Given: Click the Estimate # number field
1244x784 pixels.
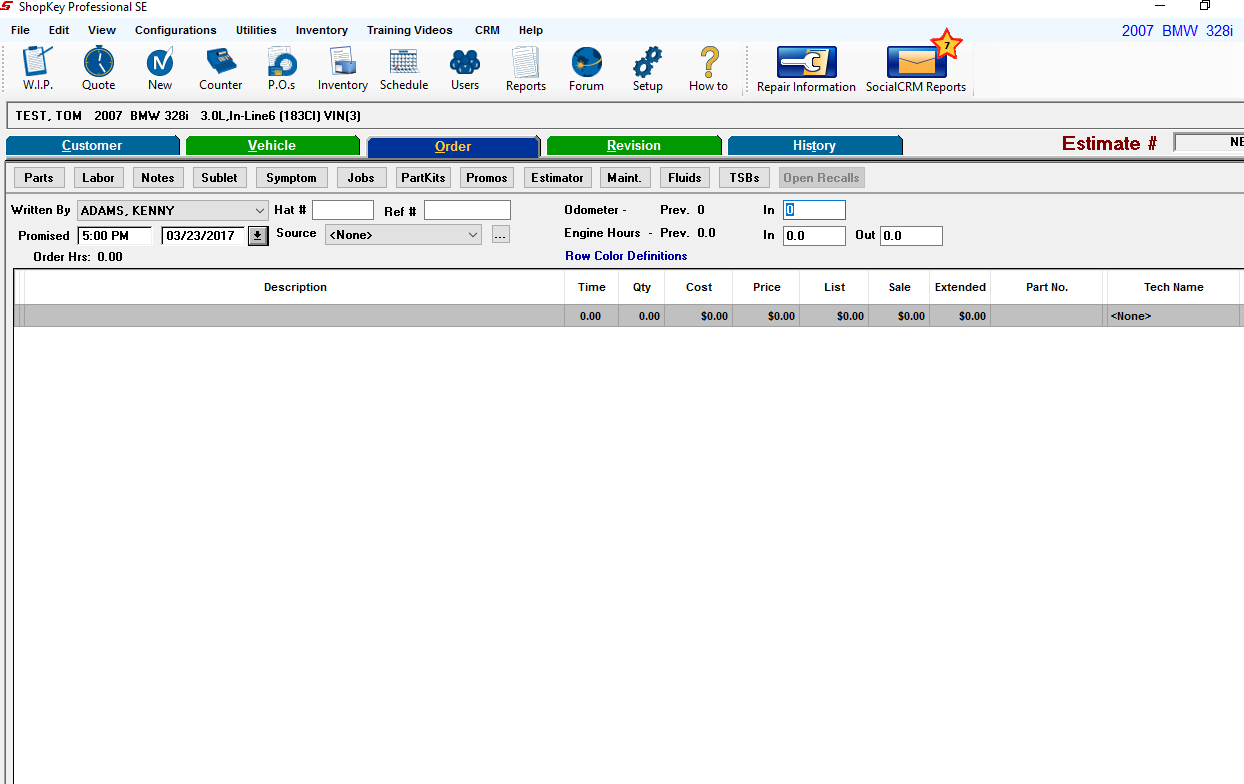Looking at the screenshot, I should click(1209, 143).
